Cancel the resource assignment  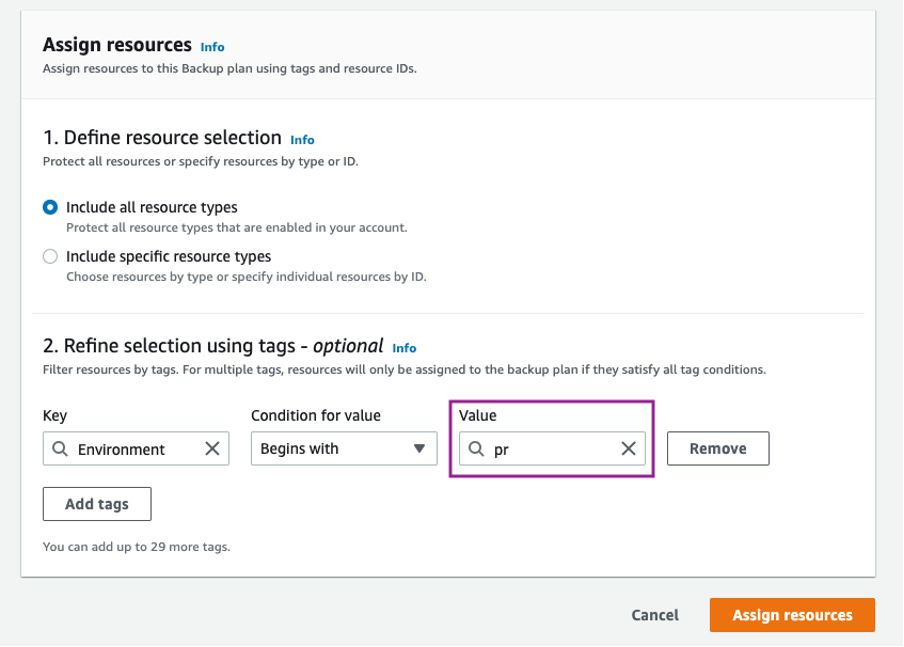coord(654,615)
